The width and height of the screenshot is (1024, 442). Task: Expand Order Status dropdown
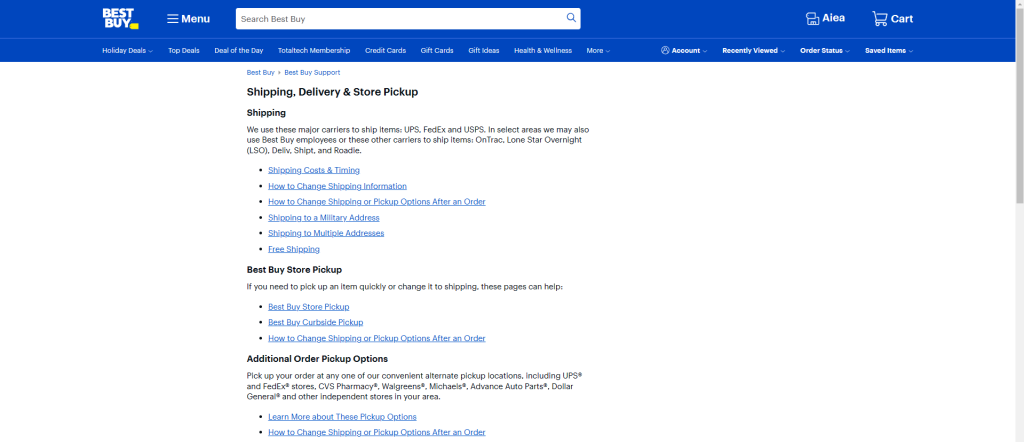[825, 50]
